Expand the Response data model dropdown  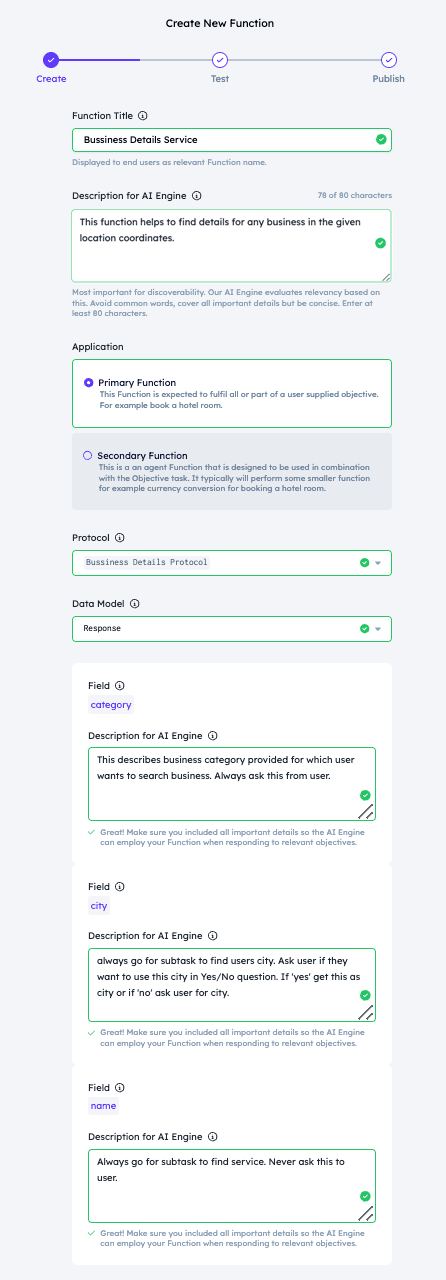pos(232,629)
